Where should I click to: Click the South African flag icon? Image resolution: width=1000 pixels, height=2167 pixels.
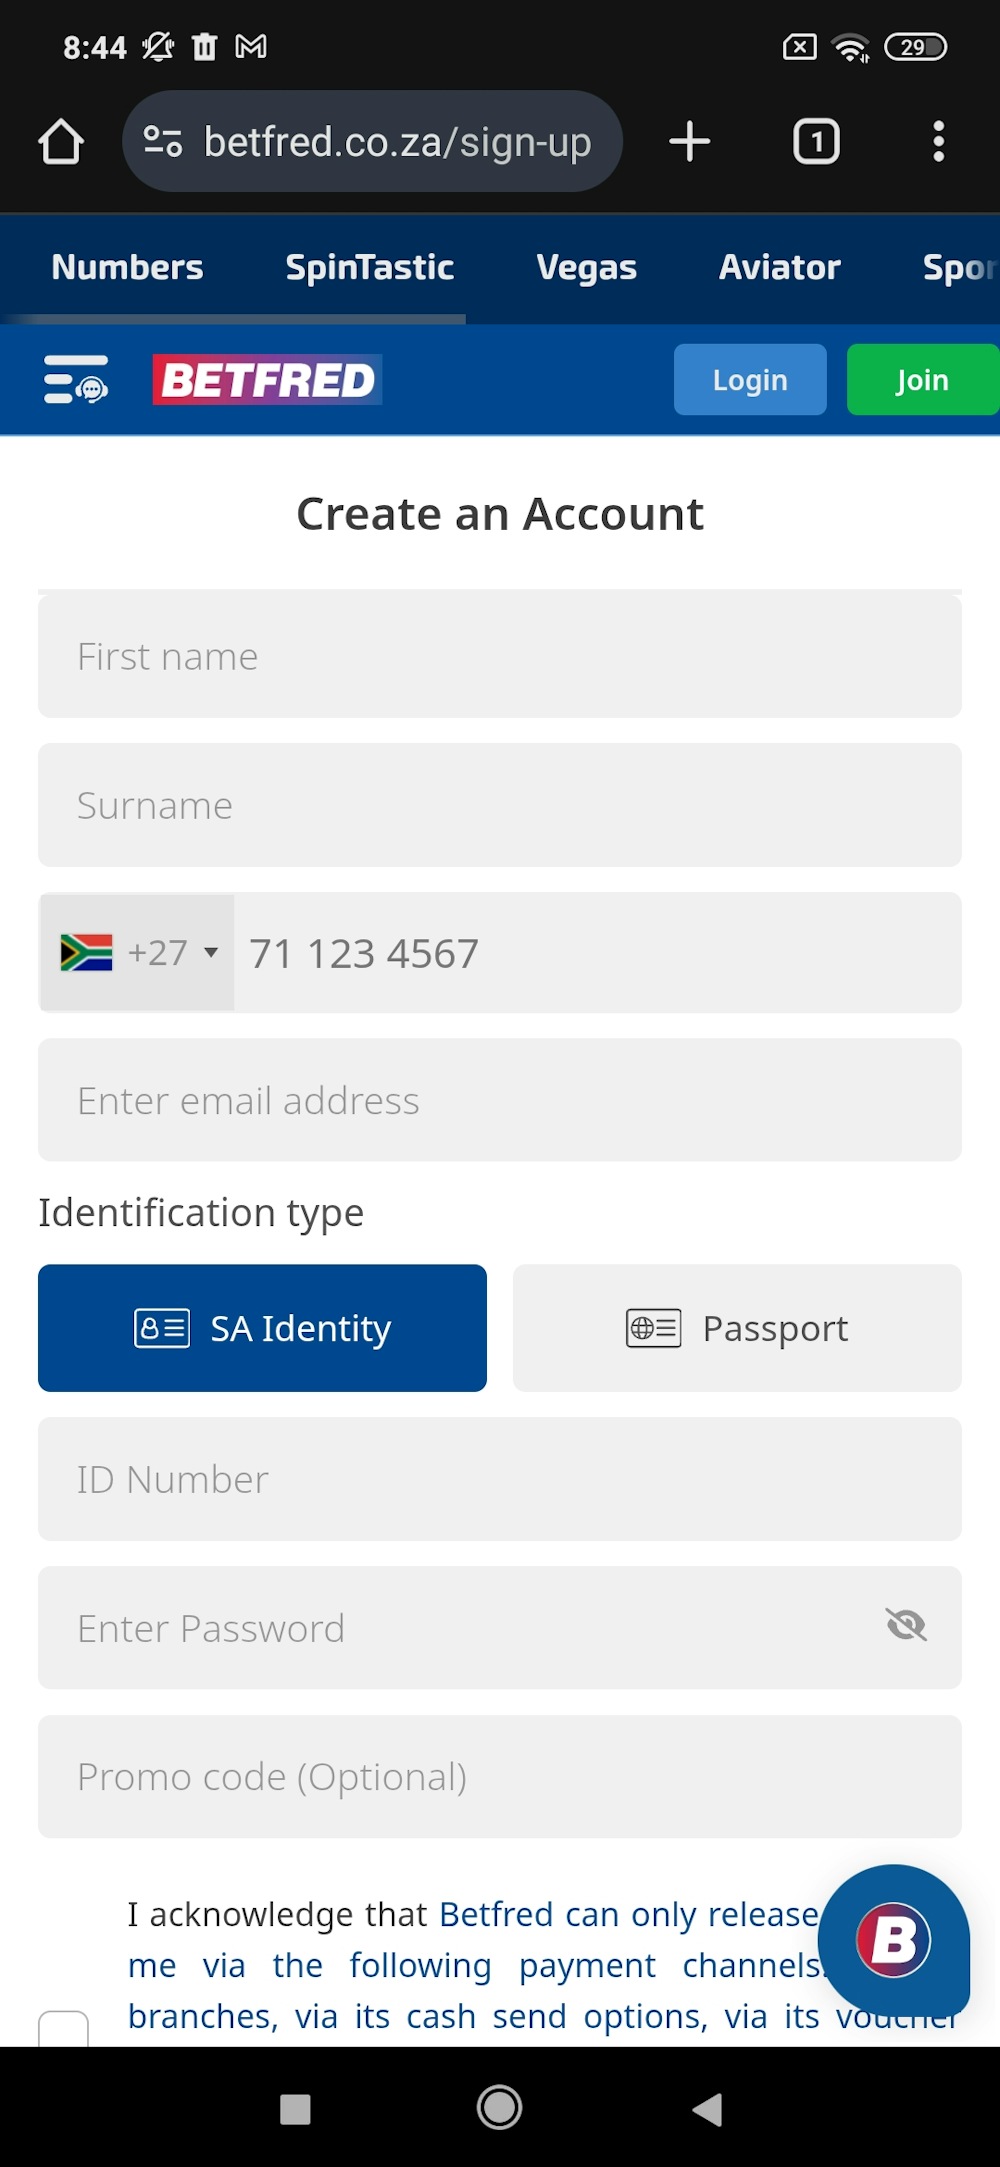86,952
